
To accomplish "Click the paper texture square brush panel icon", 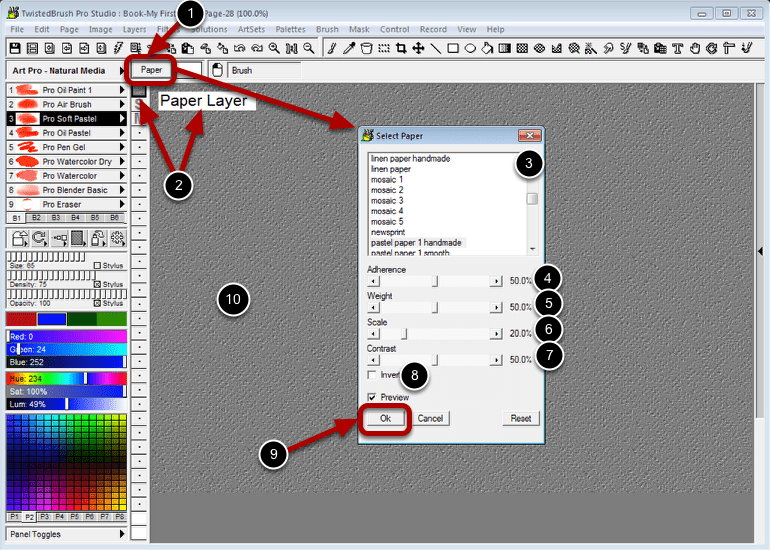I will click(78, 238).
